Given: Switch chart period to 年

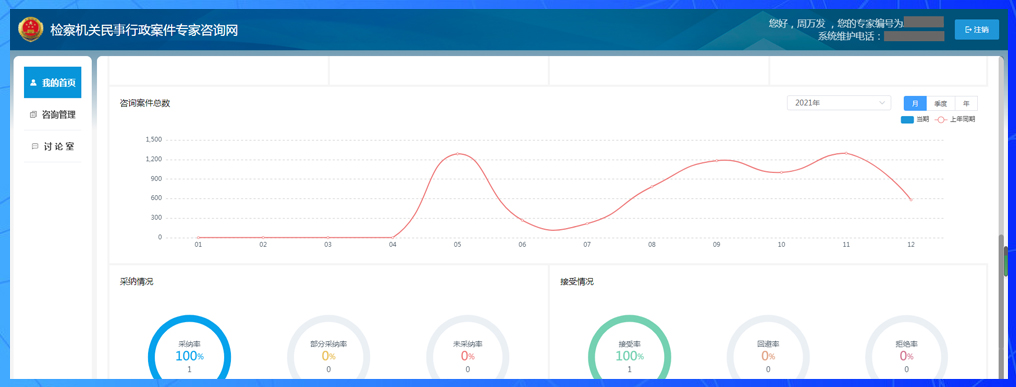Looking at the screenshot, I should (x=966, y=103).
